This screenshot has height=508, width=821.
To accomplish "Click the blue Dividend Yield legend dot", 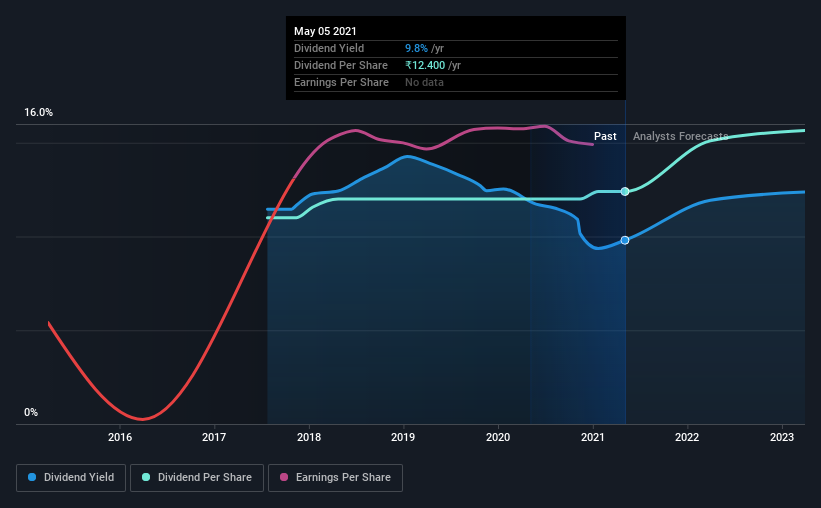I will 32,477.
